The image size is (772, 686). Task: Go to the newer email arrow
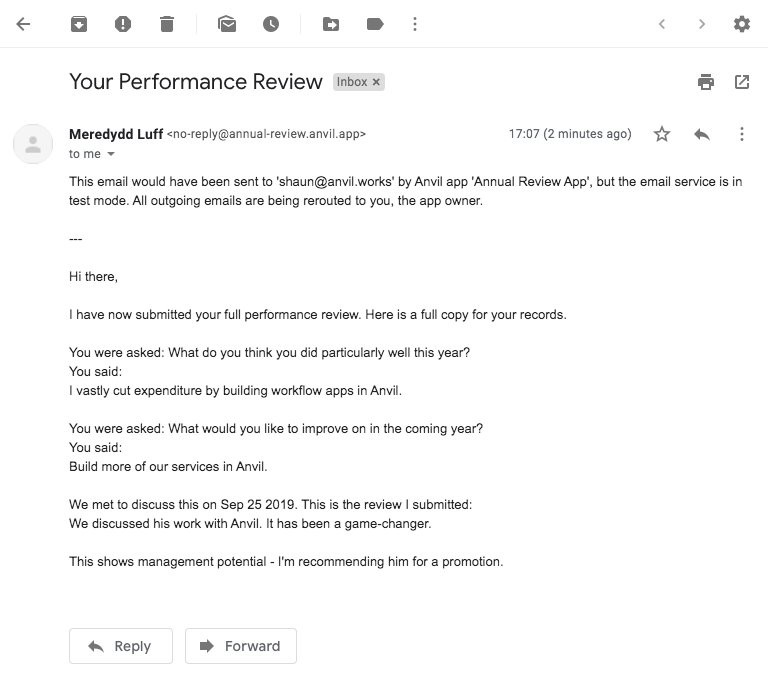[662, 24]
